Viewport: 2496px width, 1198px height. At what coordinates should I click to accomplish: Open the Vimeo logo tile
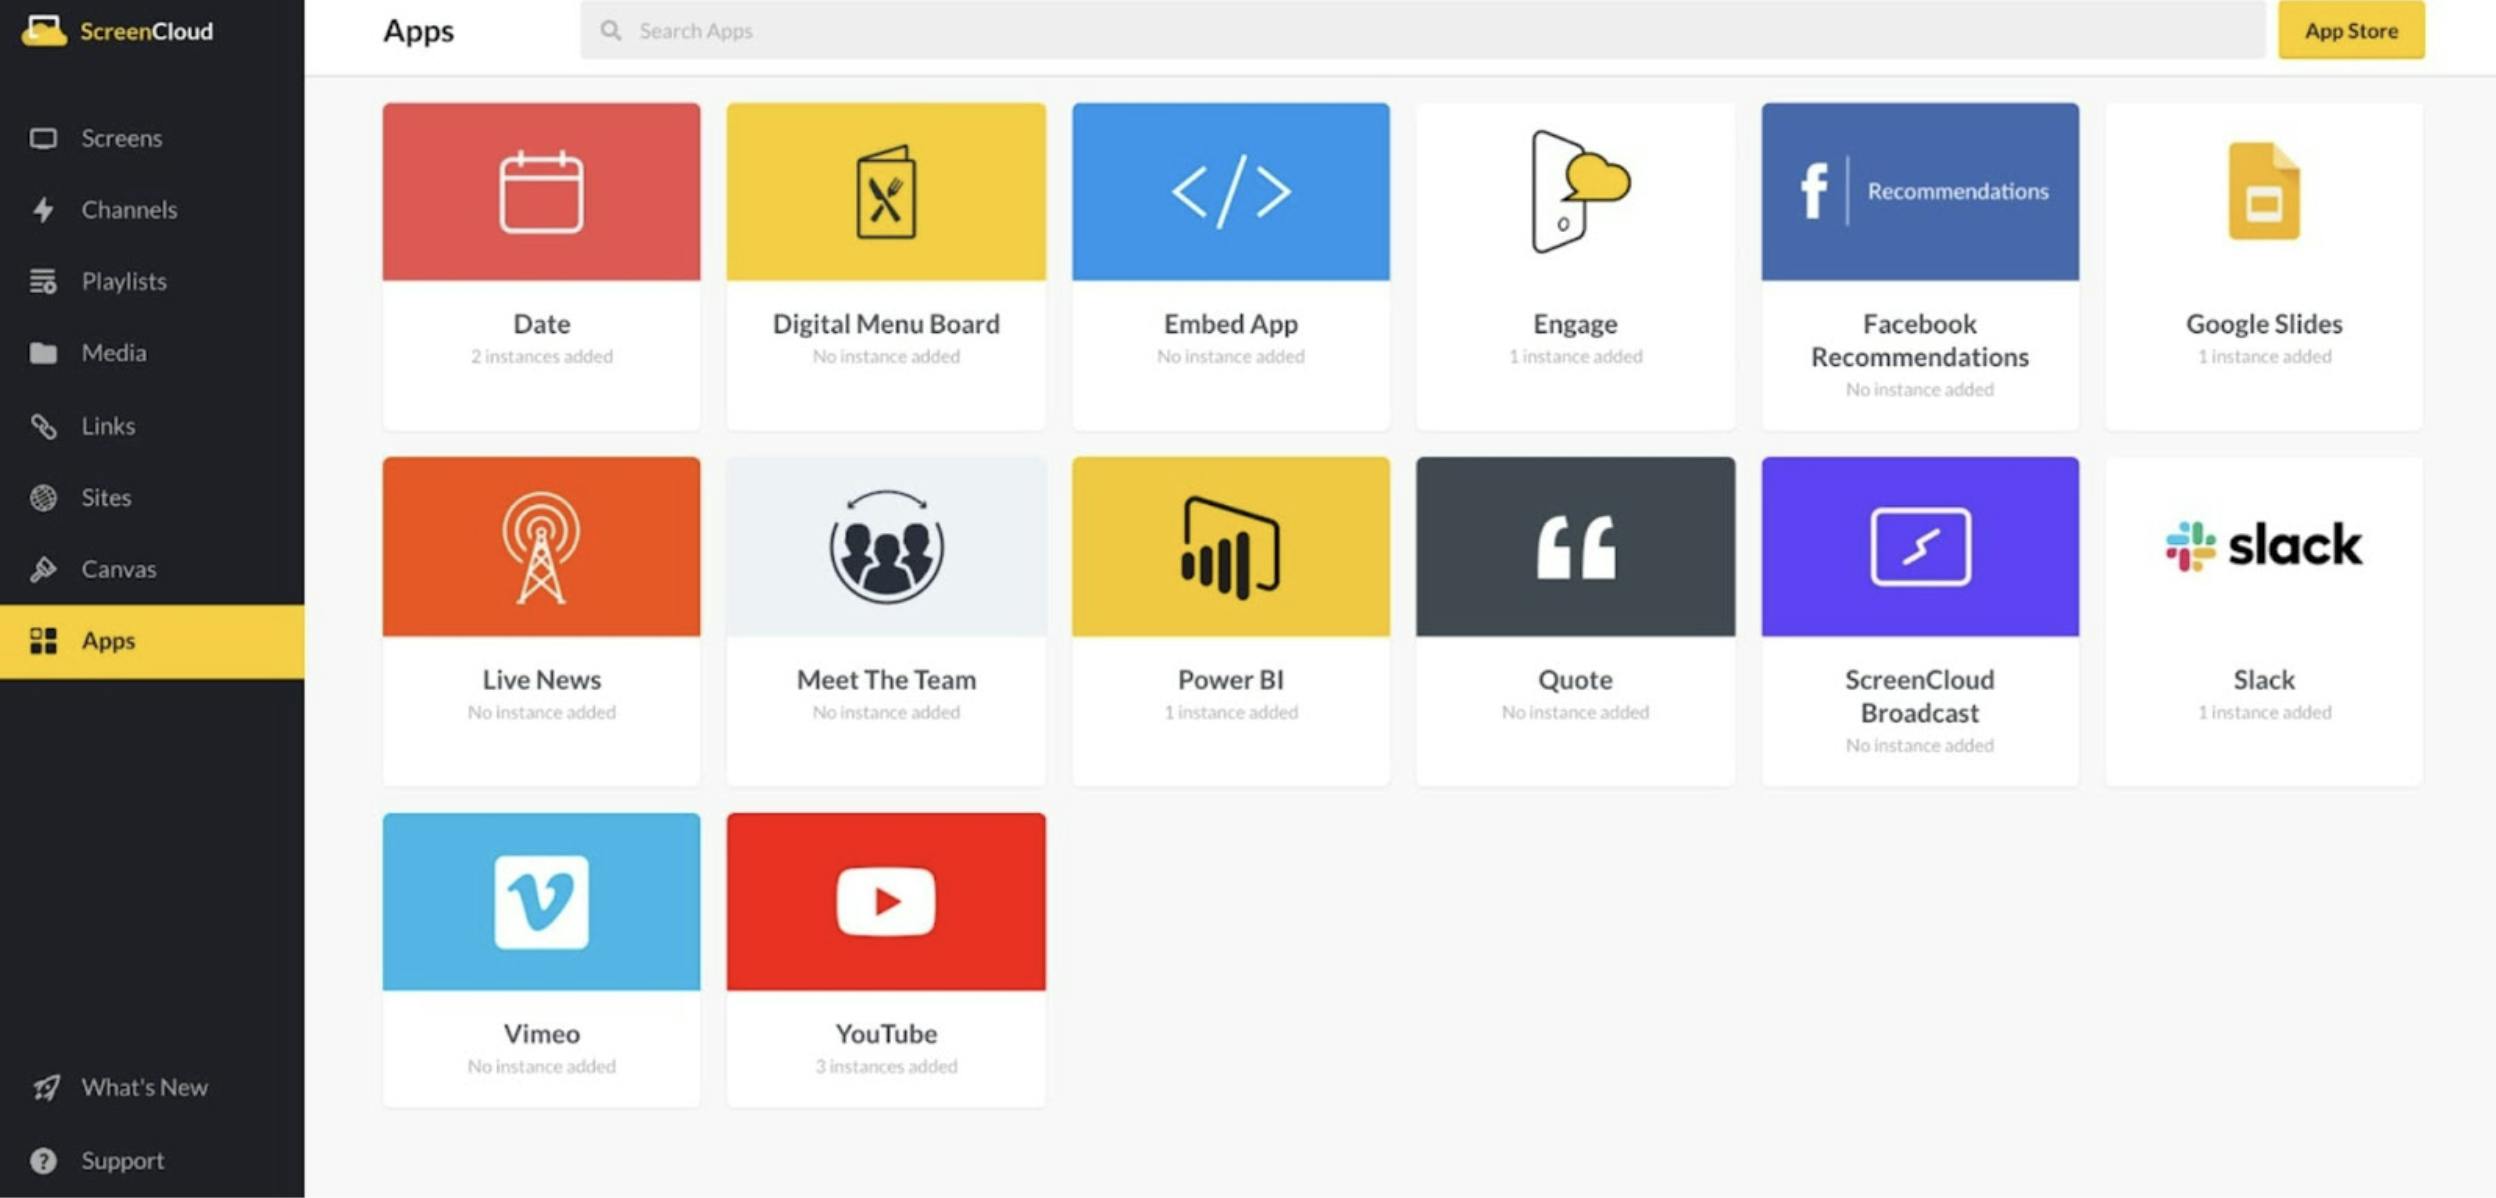pos(541,902)
